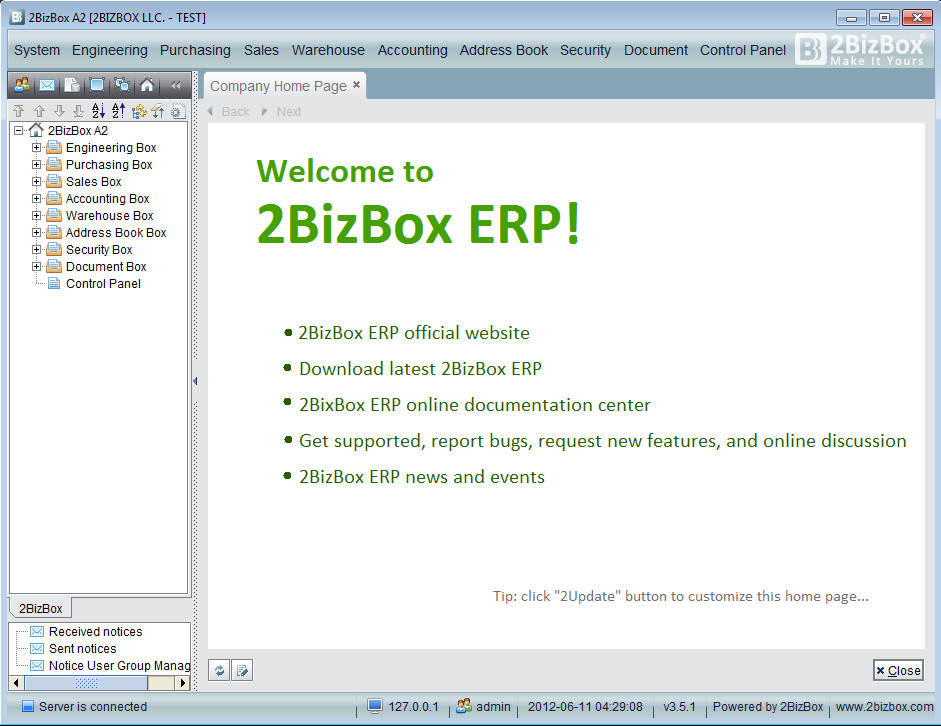Viewport: 941px width, 726px height.
Task: Click the users icon in sidebar toolbar
Action: click(x=22, y=85)
